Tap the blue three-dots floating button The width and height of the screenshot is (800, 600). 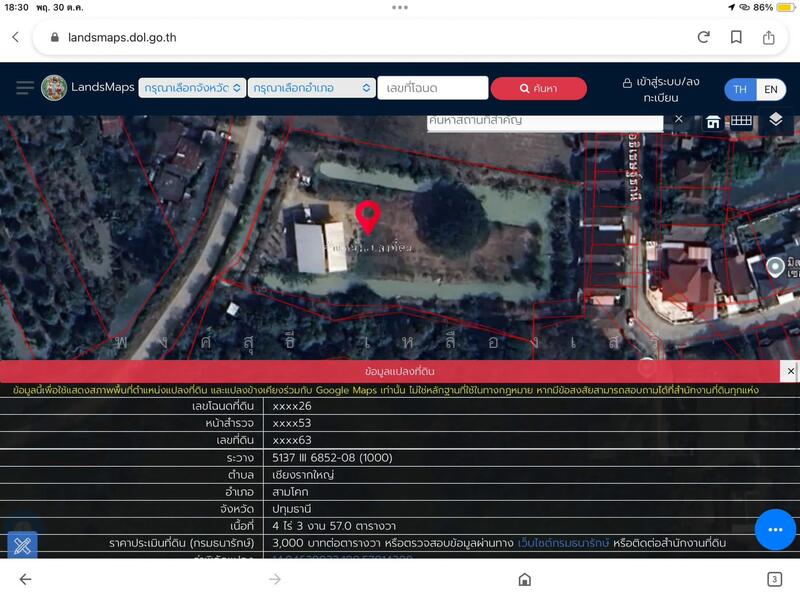(x=775, y=529)
